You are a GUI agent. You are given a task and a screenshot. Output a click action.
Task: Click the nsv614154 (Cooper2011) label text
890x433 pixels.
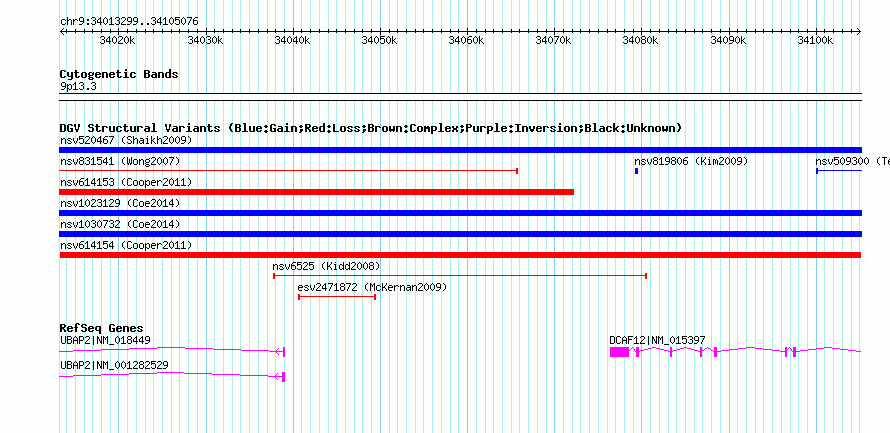tap(126, 245)
